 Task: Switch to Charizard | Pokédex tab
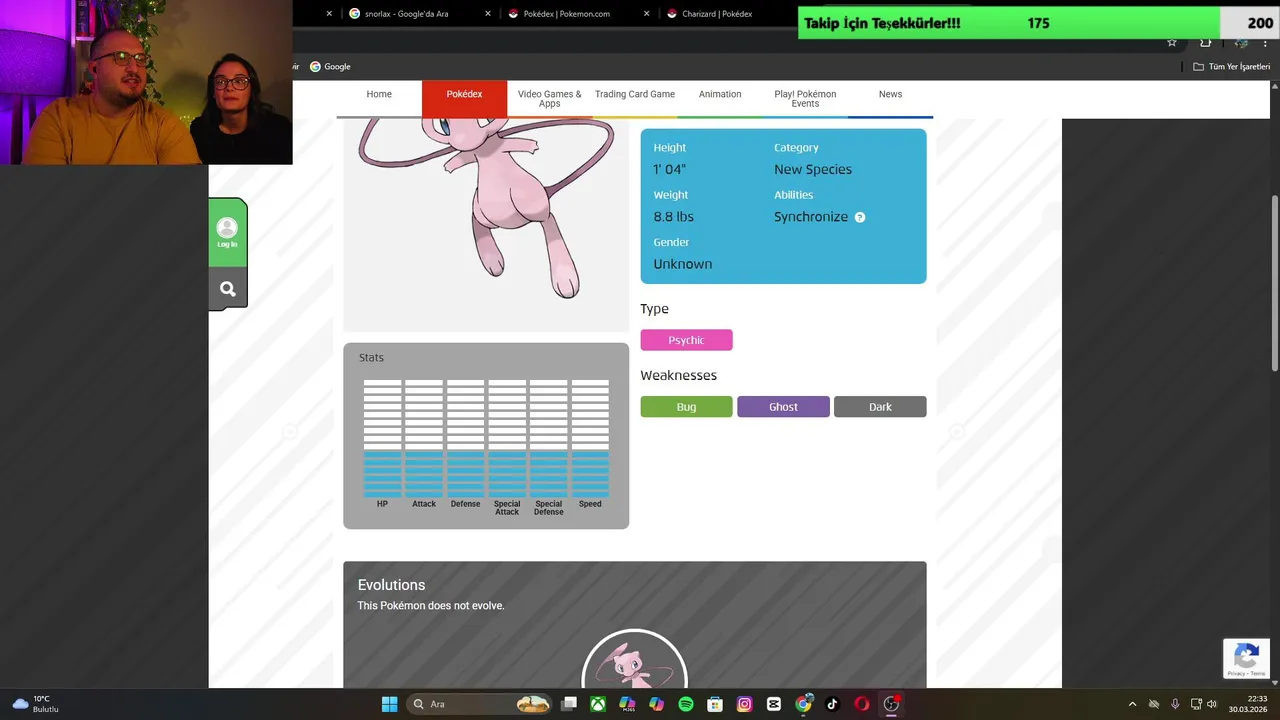(718, 14)
